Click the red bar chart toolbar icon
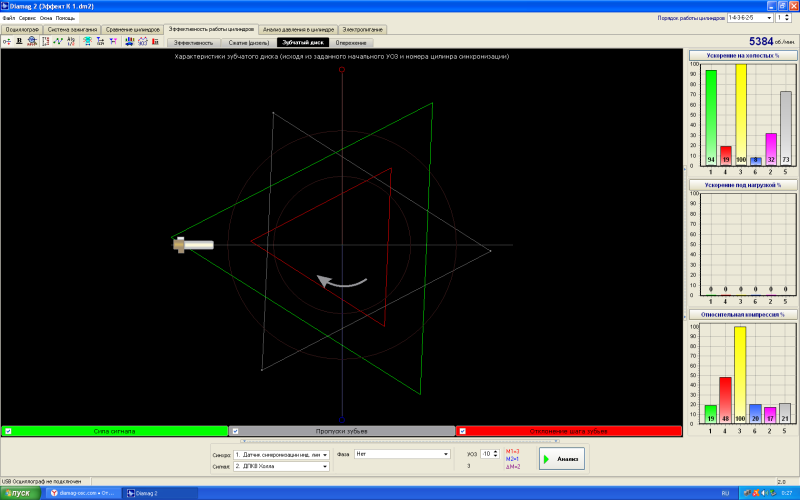 coord(155,41)
